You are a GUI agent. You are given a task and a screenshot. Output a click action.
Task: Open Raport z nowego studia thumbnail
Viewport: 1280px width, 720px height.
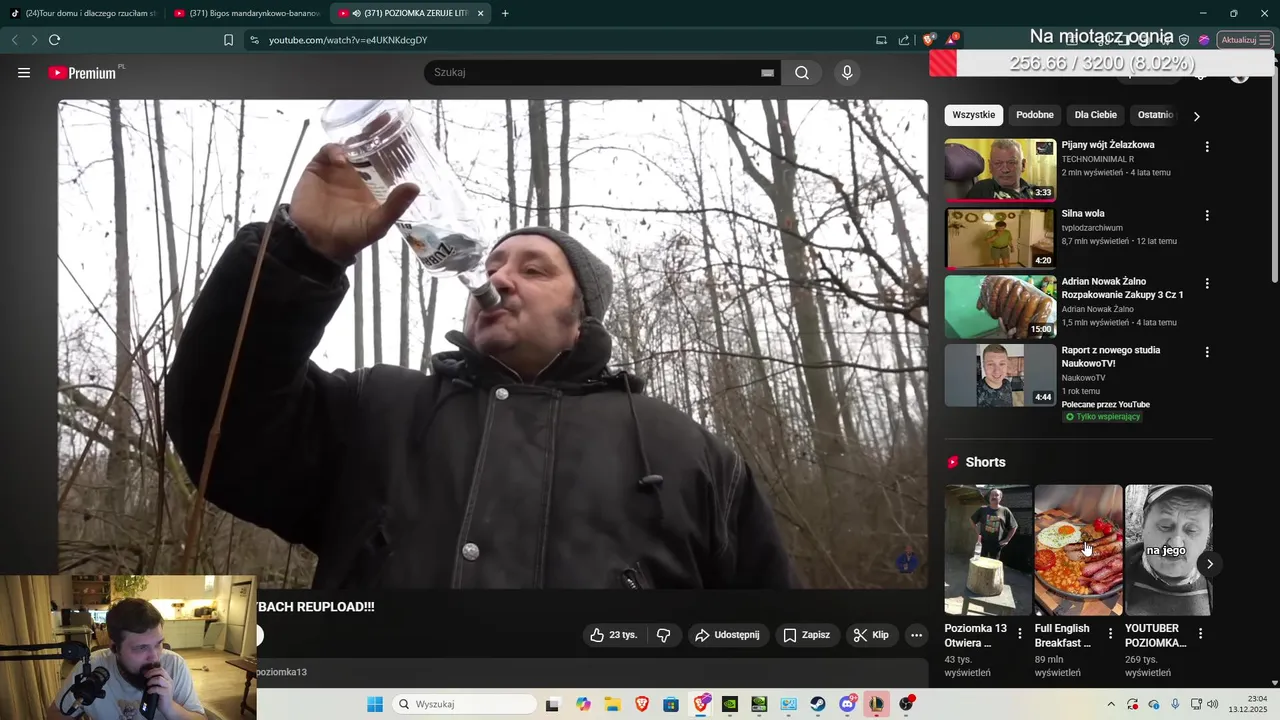point(1000,375)
